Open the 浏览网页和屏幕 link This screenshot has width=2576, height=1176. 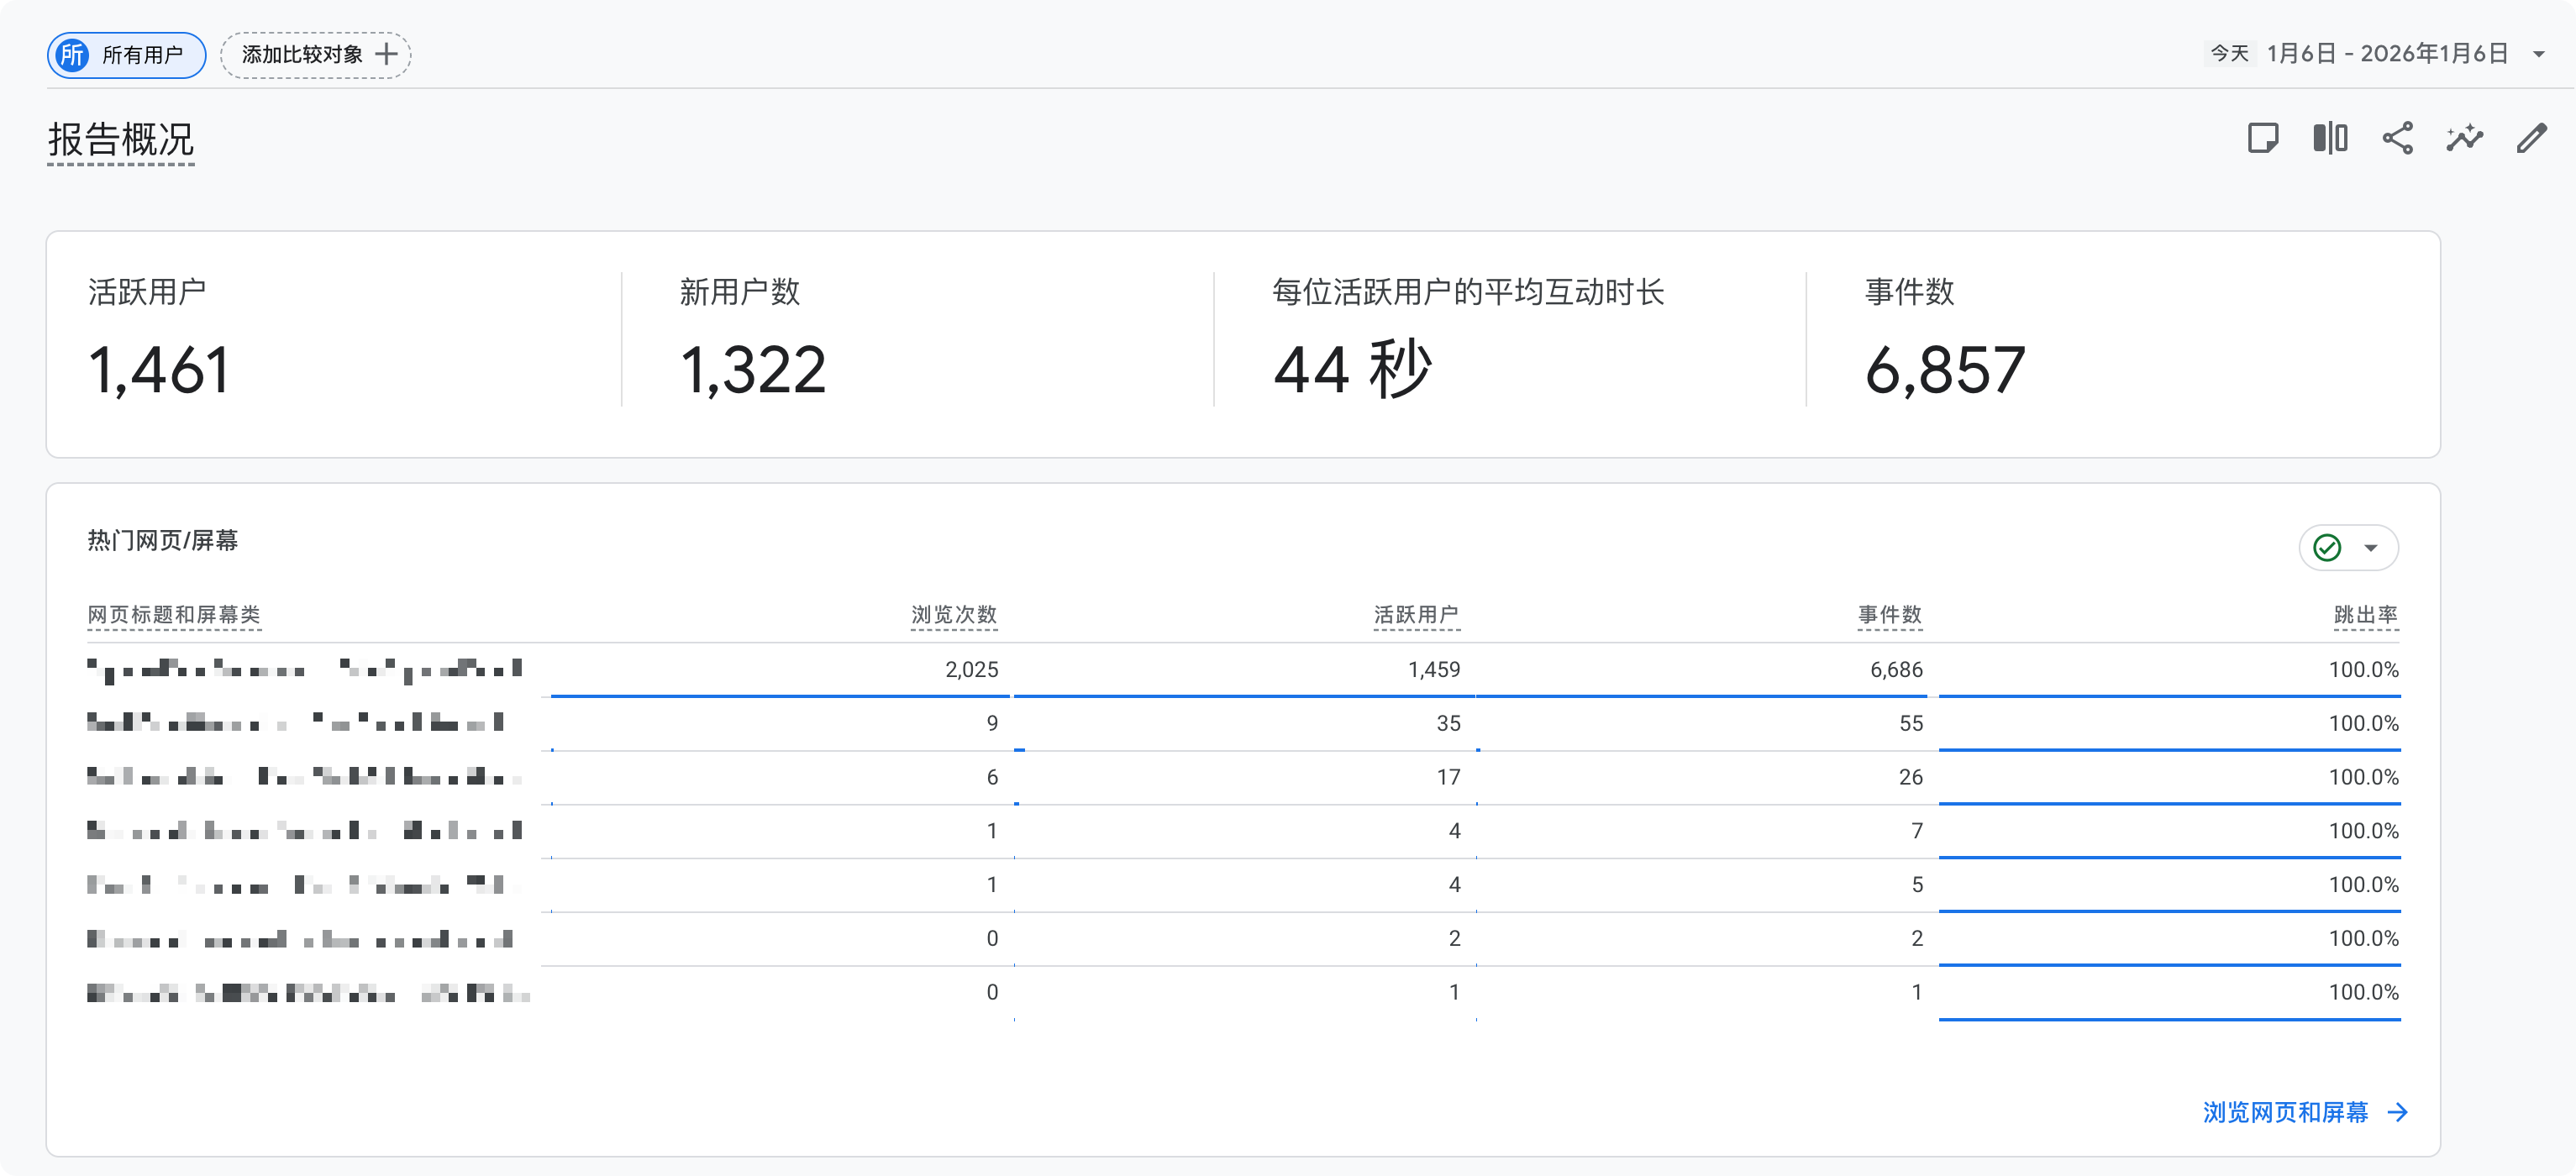coord(2285,1112)
